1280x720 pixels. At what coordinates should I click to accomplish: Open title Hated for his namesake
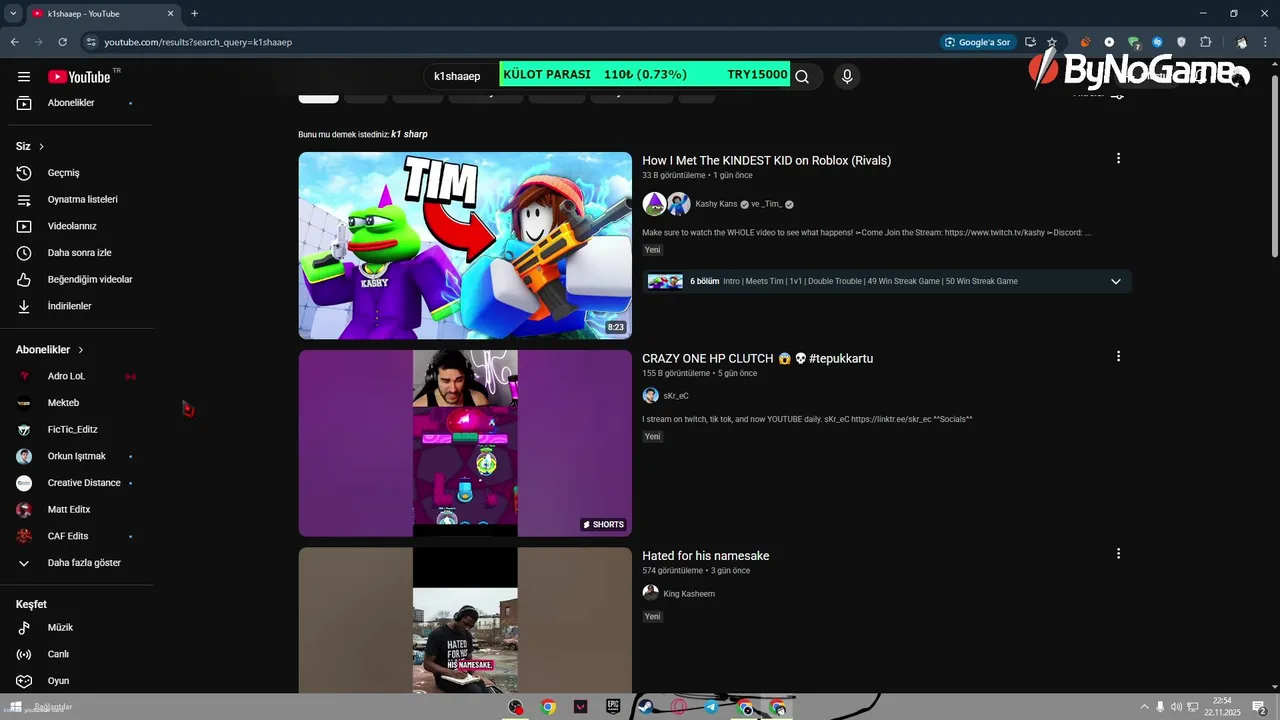[705, 556]
